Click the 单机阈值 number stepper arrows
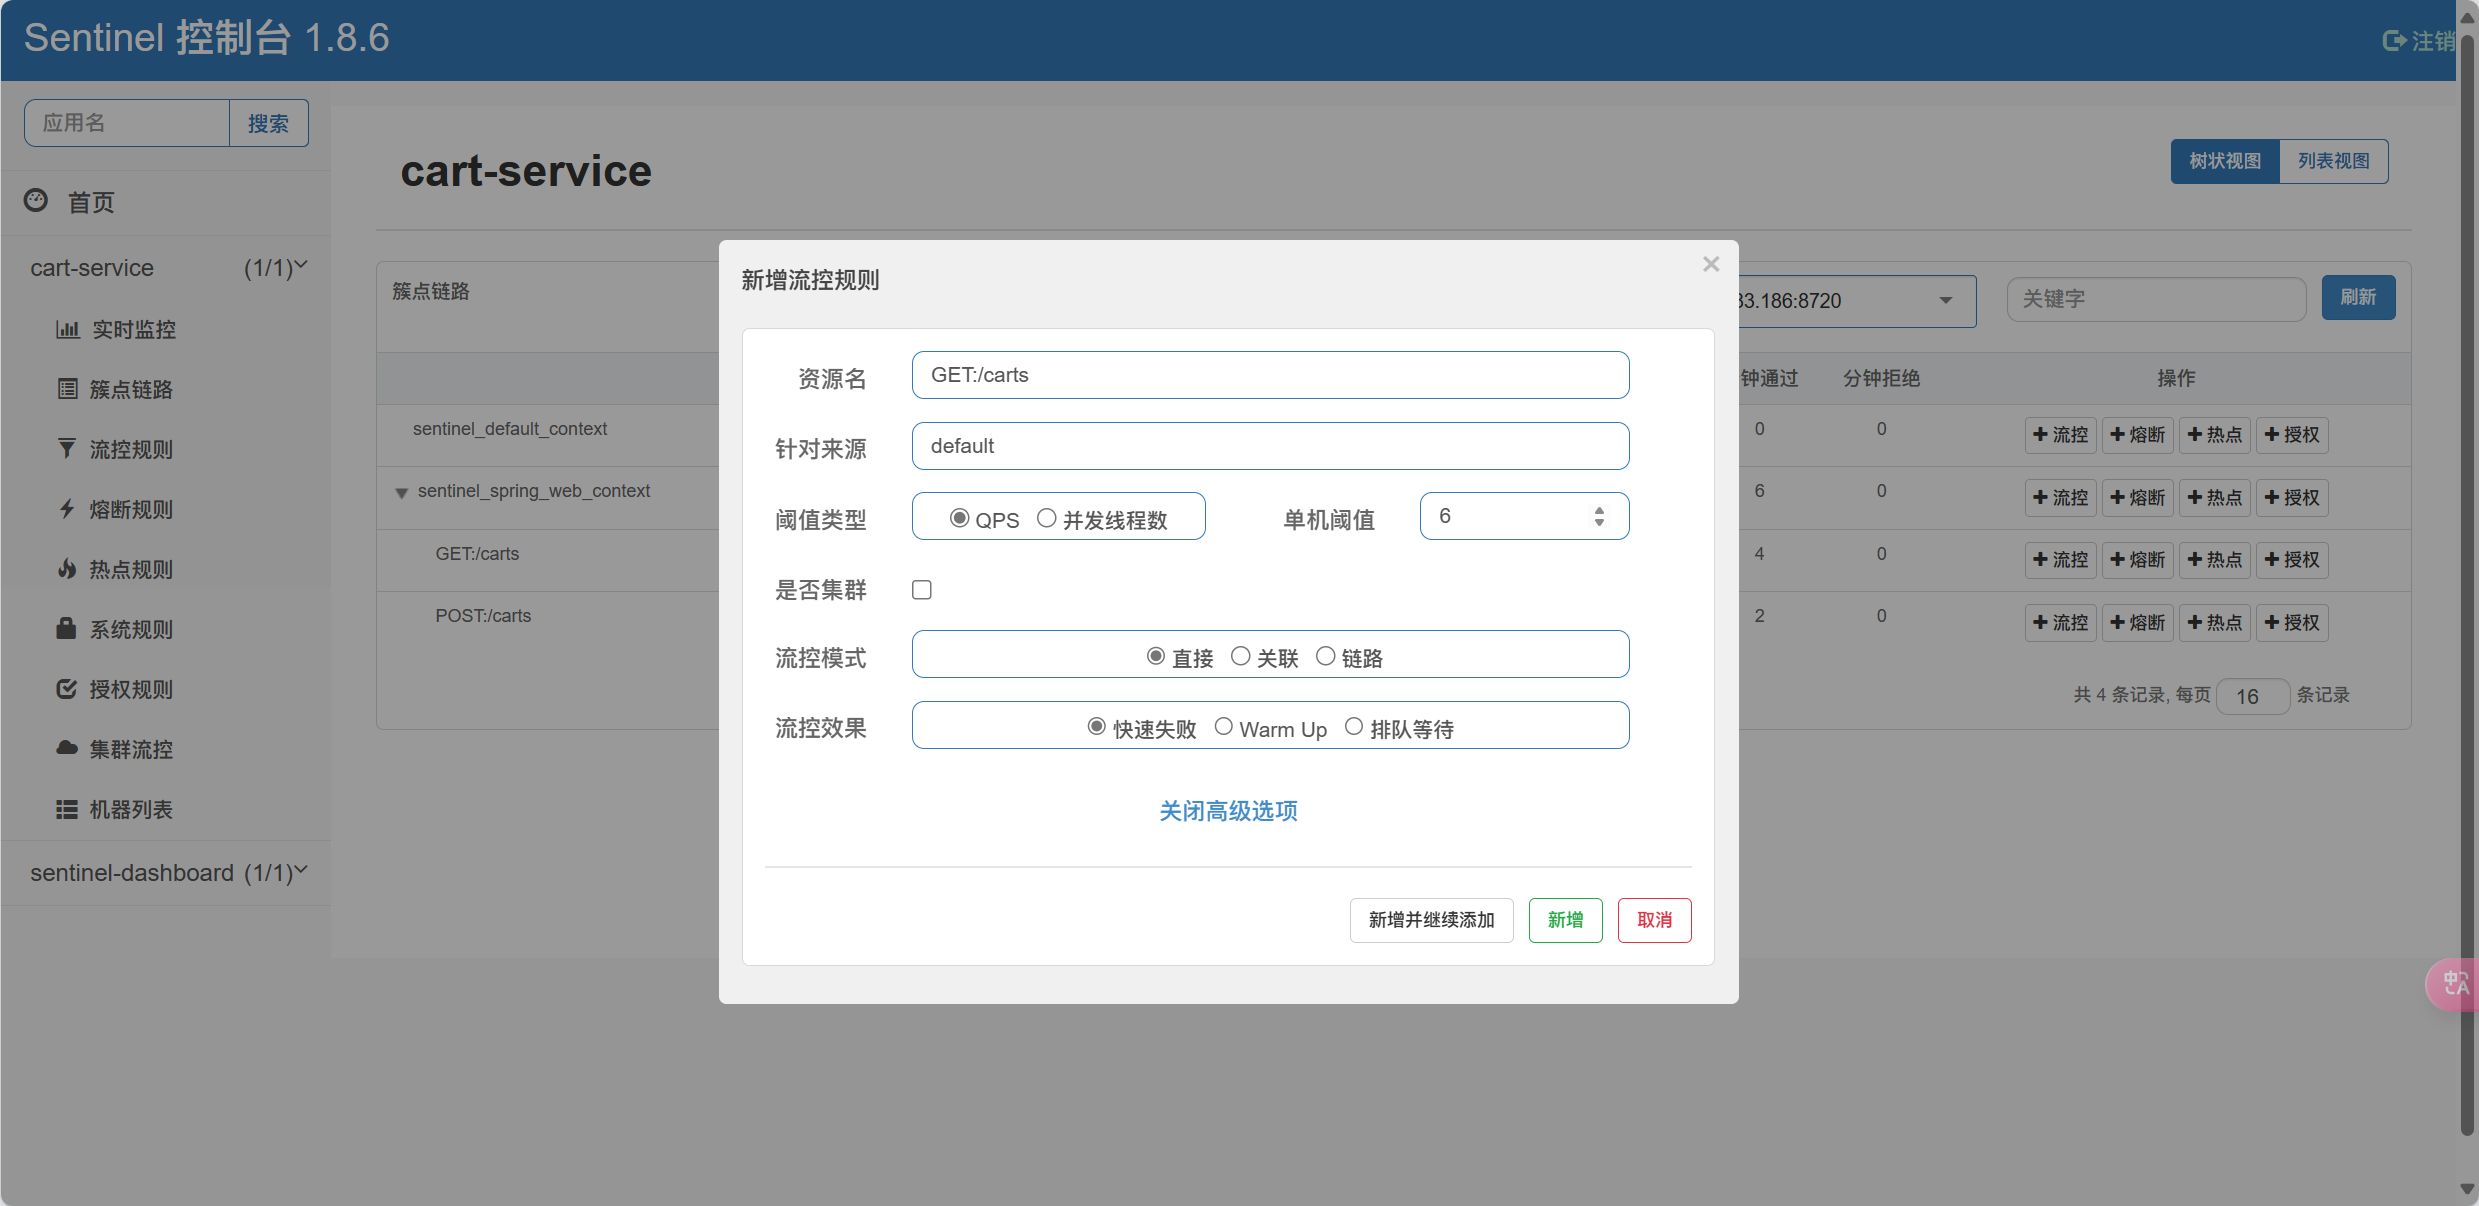2479x1206 pixels. [1599, 516]
